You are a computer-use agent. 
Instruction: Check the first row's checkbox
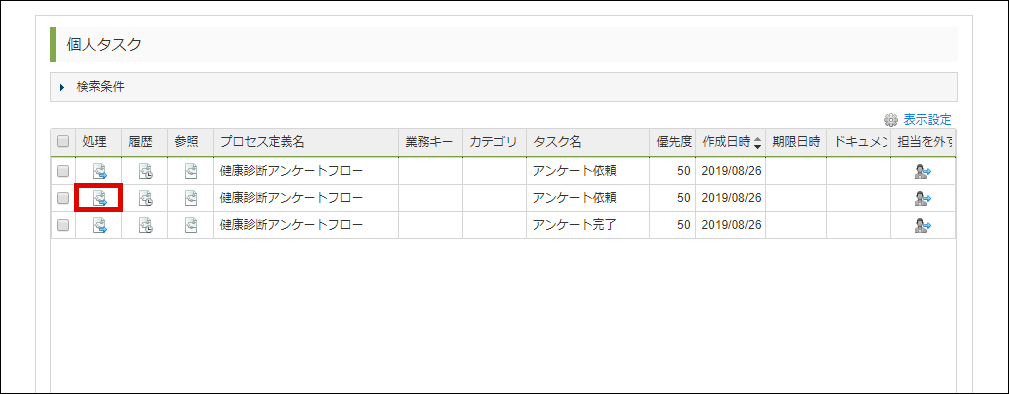pyautogui.click(x=63, y=171)
